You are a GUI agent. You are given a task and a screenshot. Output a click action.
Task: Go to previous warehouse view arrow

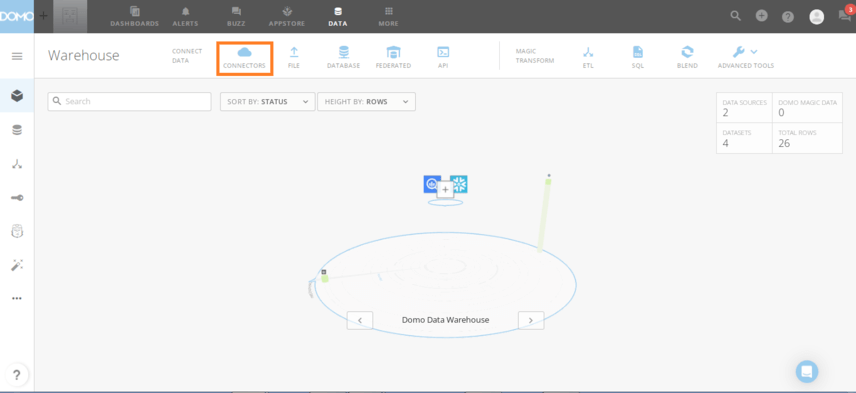coord(360,320)
